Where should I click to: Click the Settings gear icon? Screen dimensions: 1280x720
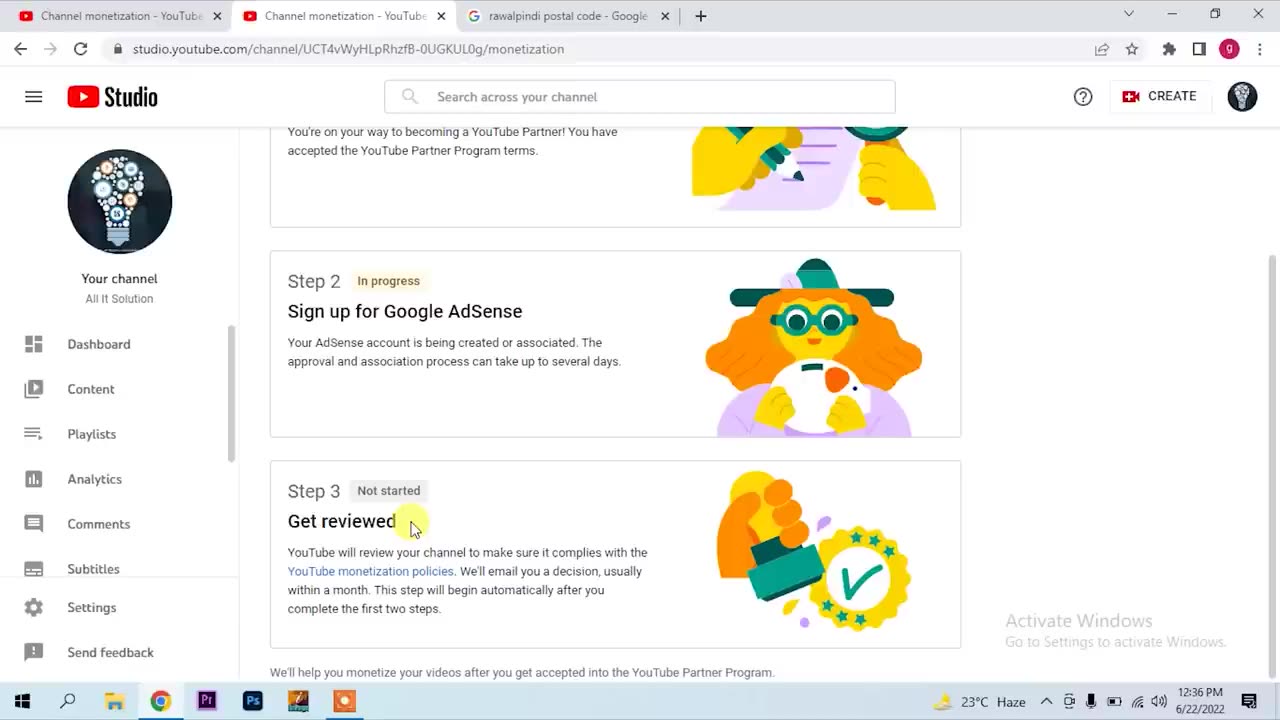(34, 608)
